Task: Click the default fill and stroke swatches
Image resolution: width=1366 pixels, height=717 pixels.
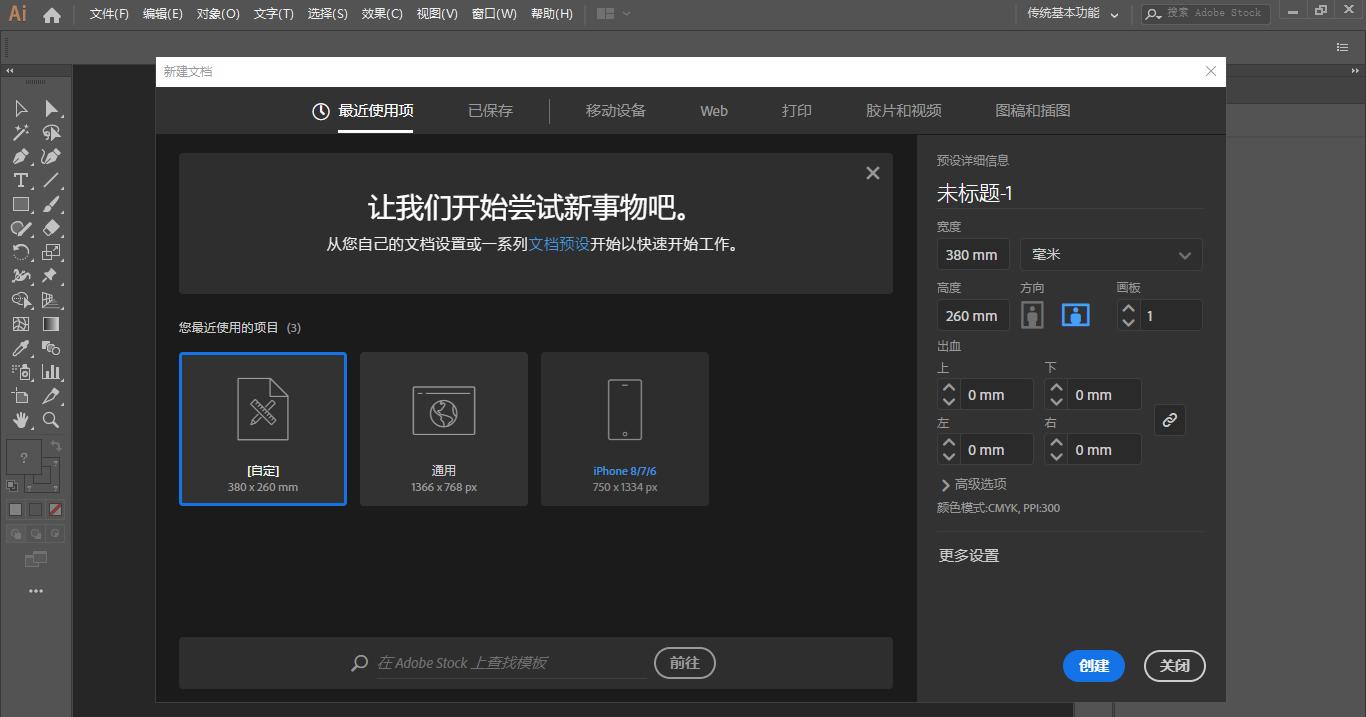Action: point(13,487)
